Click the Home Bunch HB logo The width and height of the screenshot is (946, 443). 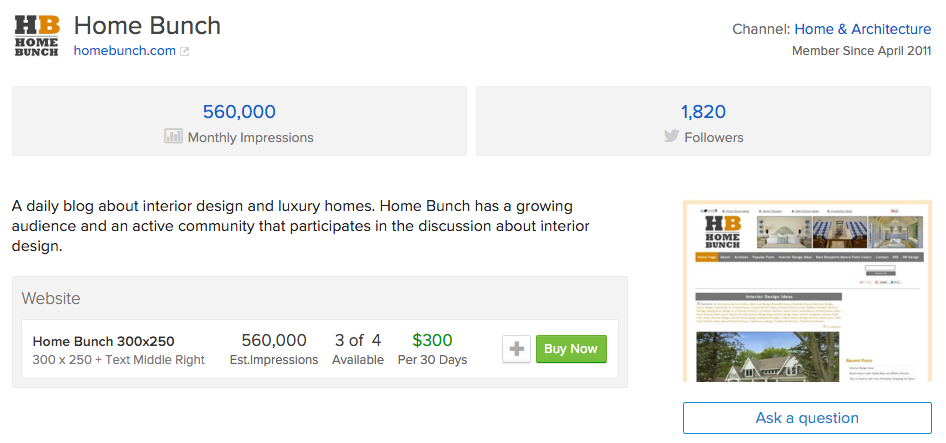point(36,35)
